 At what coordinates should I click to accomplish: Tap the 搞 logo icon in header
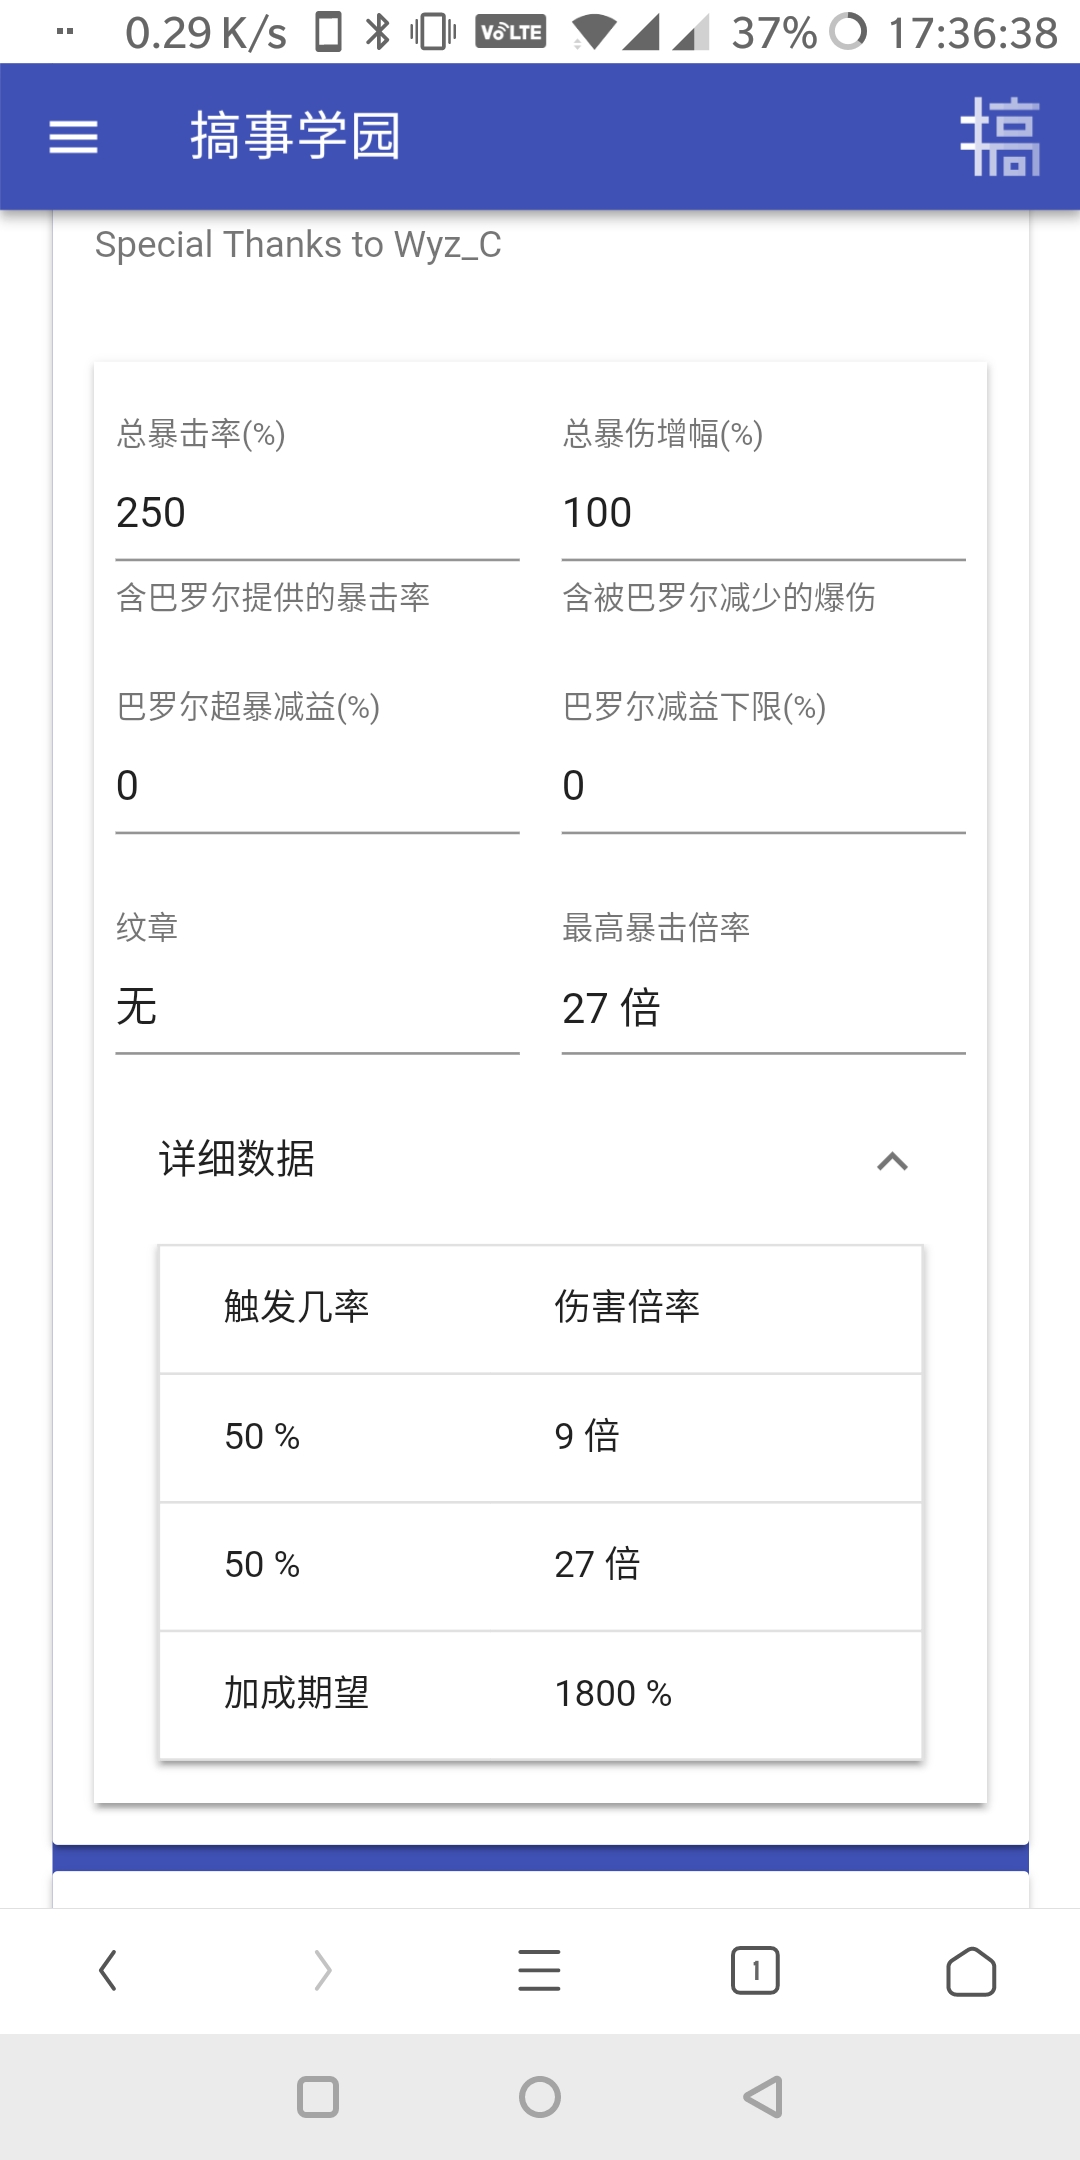coord(1000,137)
